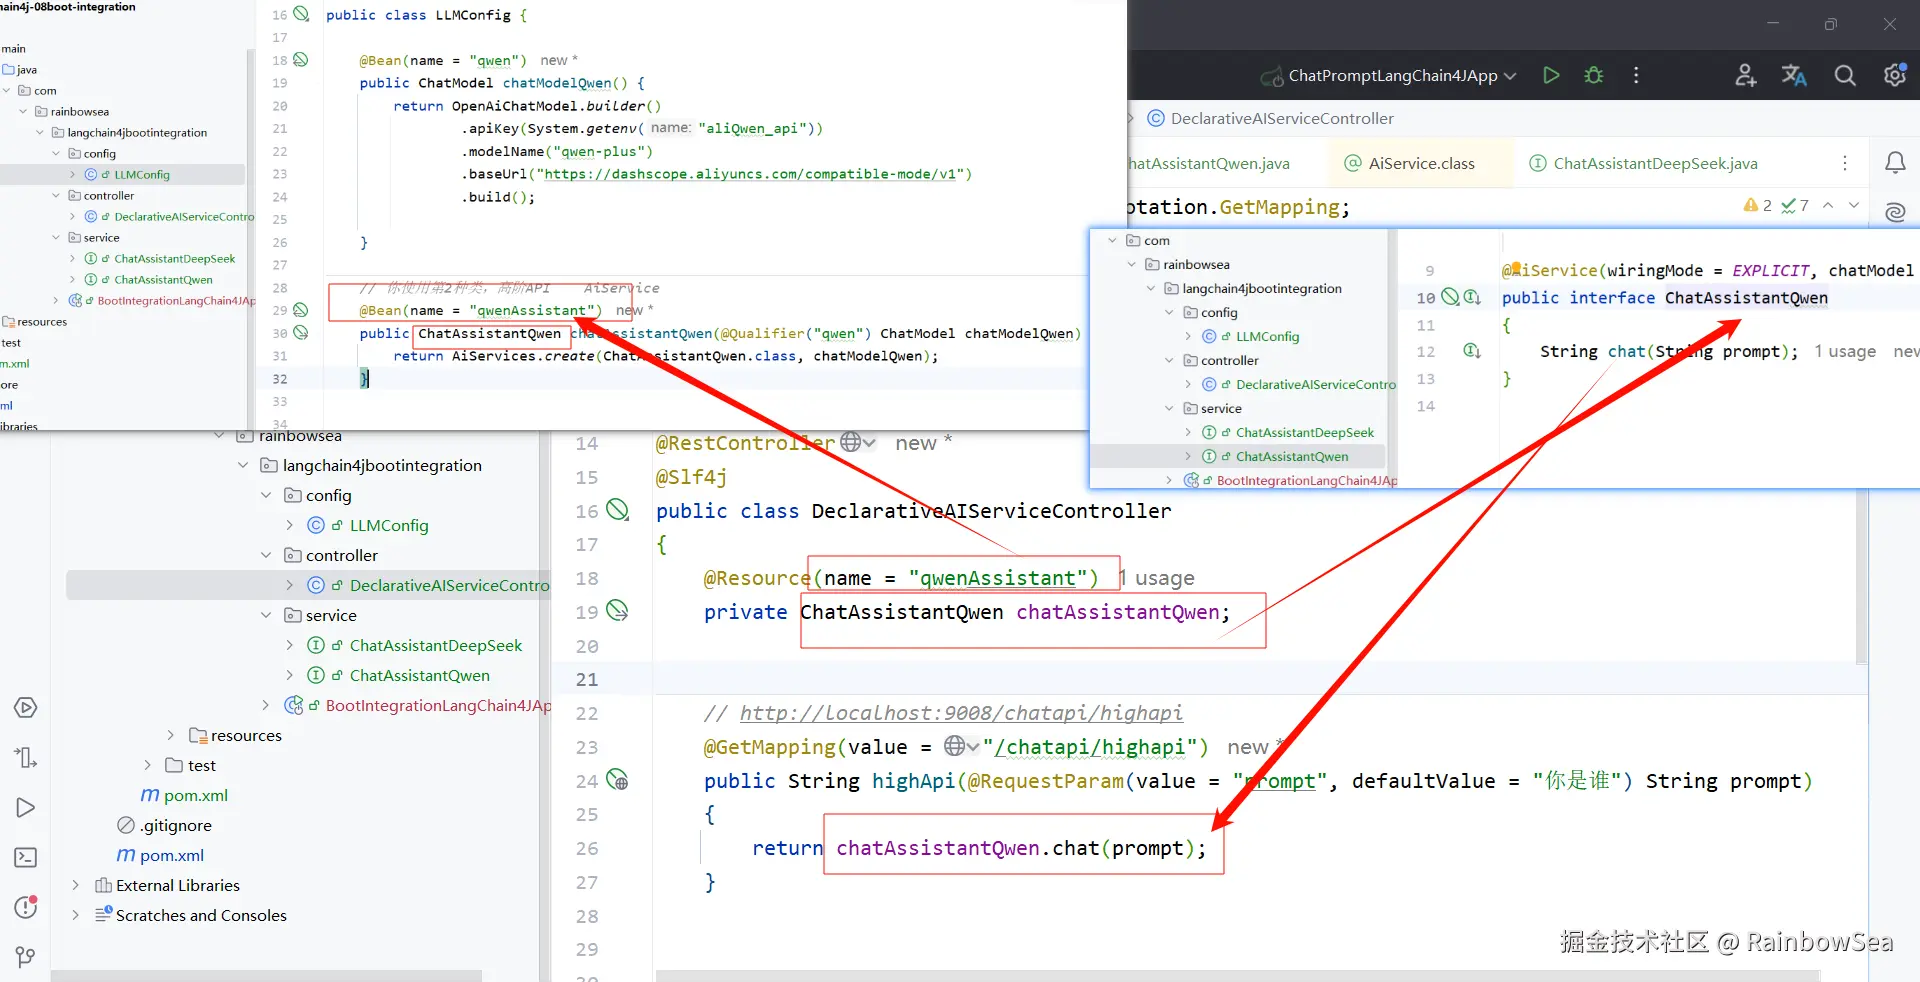The image size is (1920, 982).
Task: Open the more actions menu beside Debug
Action: pos(1636,75)
